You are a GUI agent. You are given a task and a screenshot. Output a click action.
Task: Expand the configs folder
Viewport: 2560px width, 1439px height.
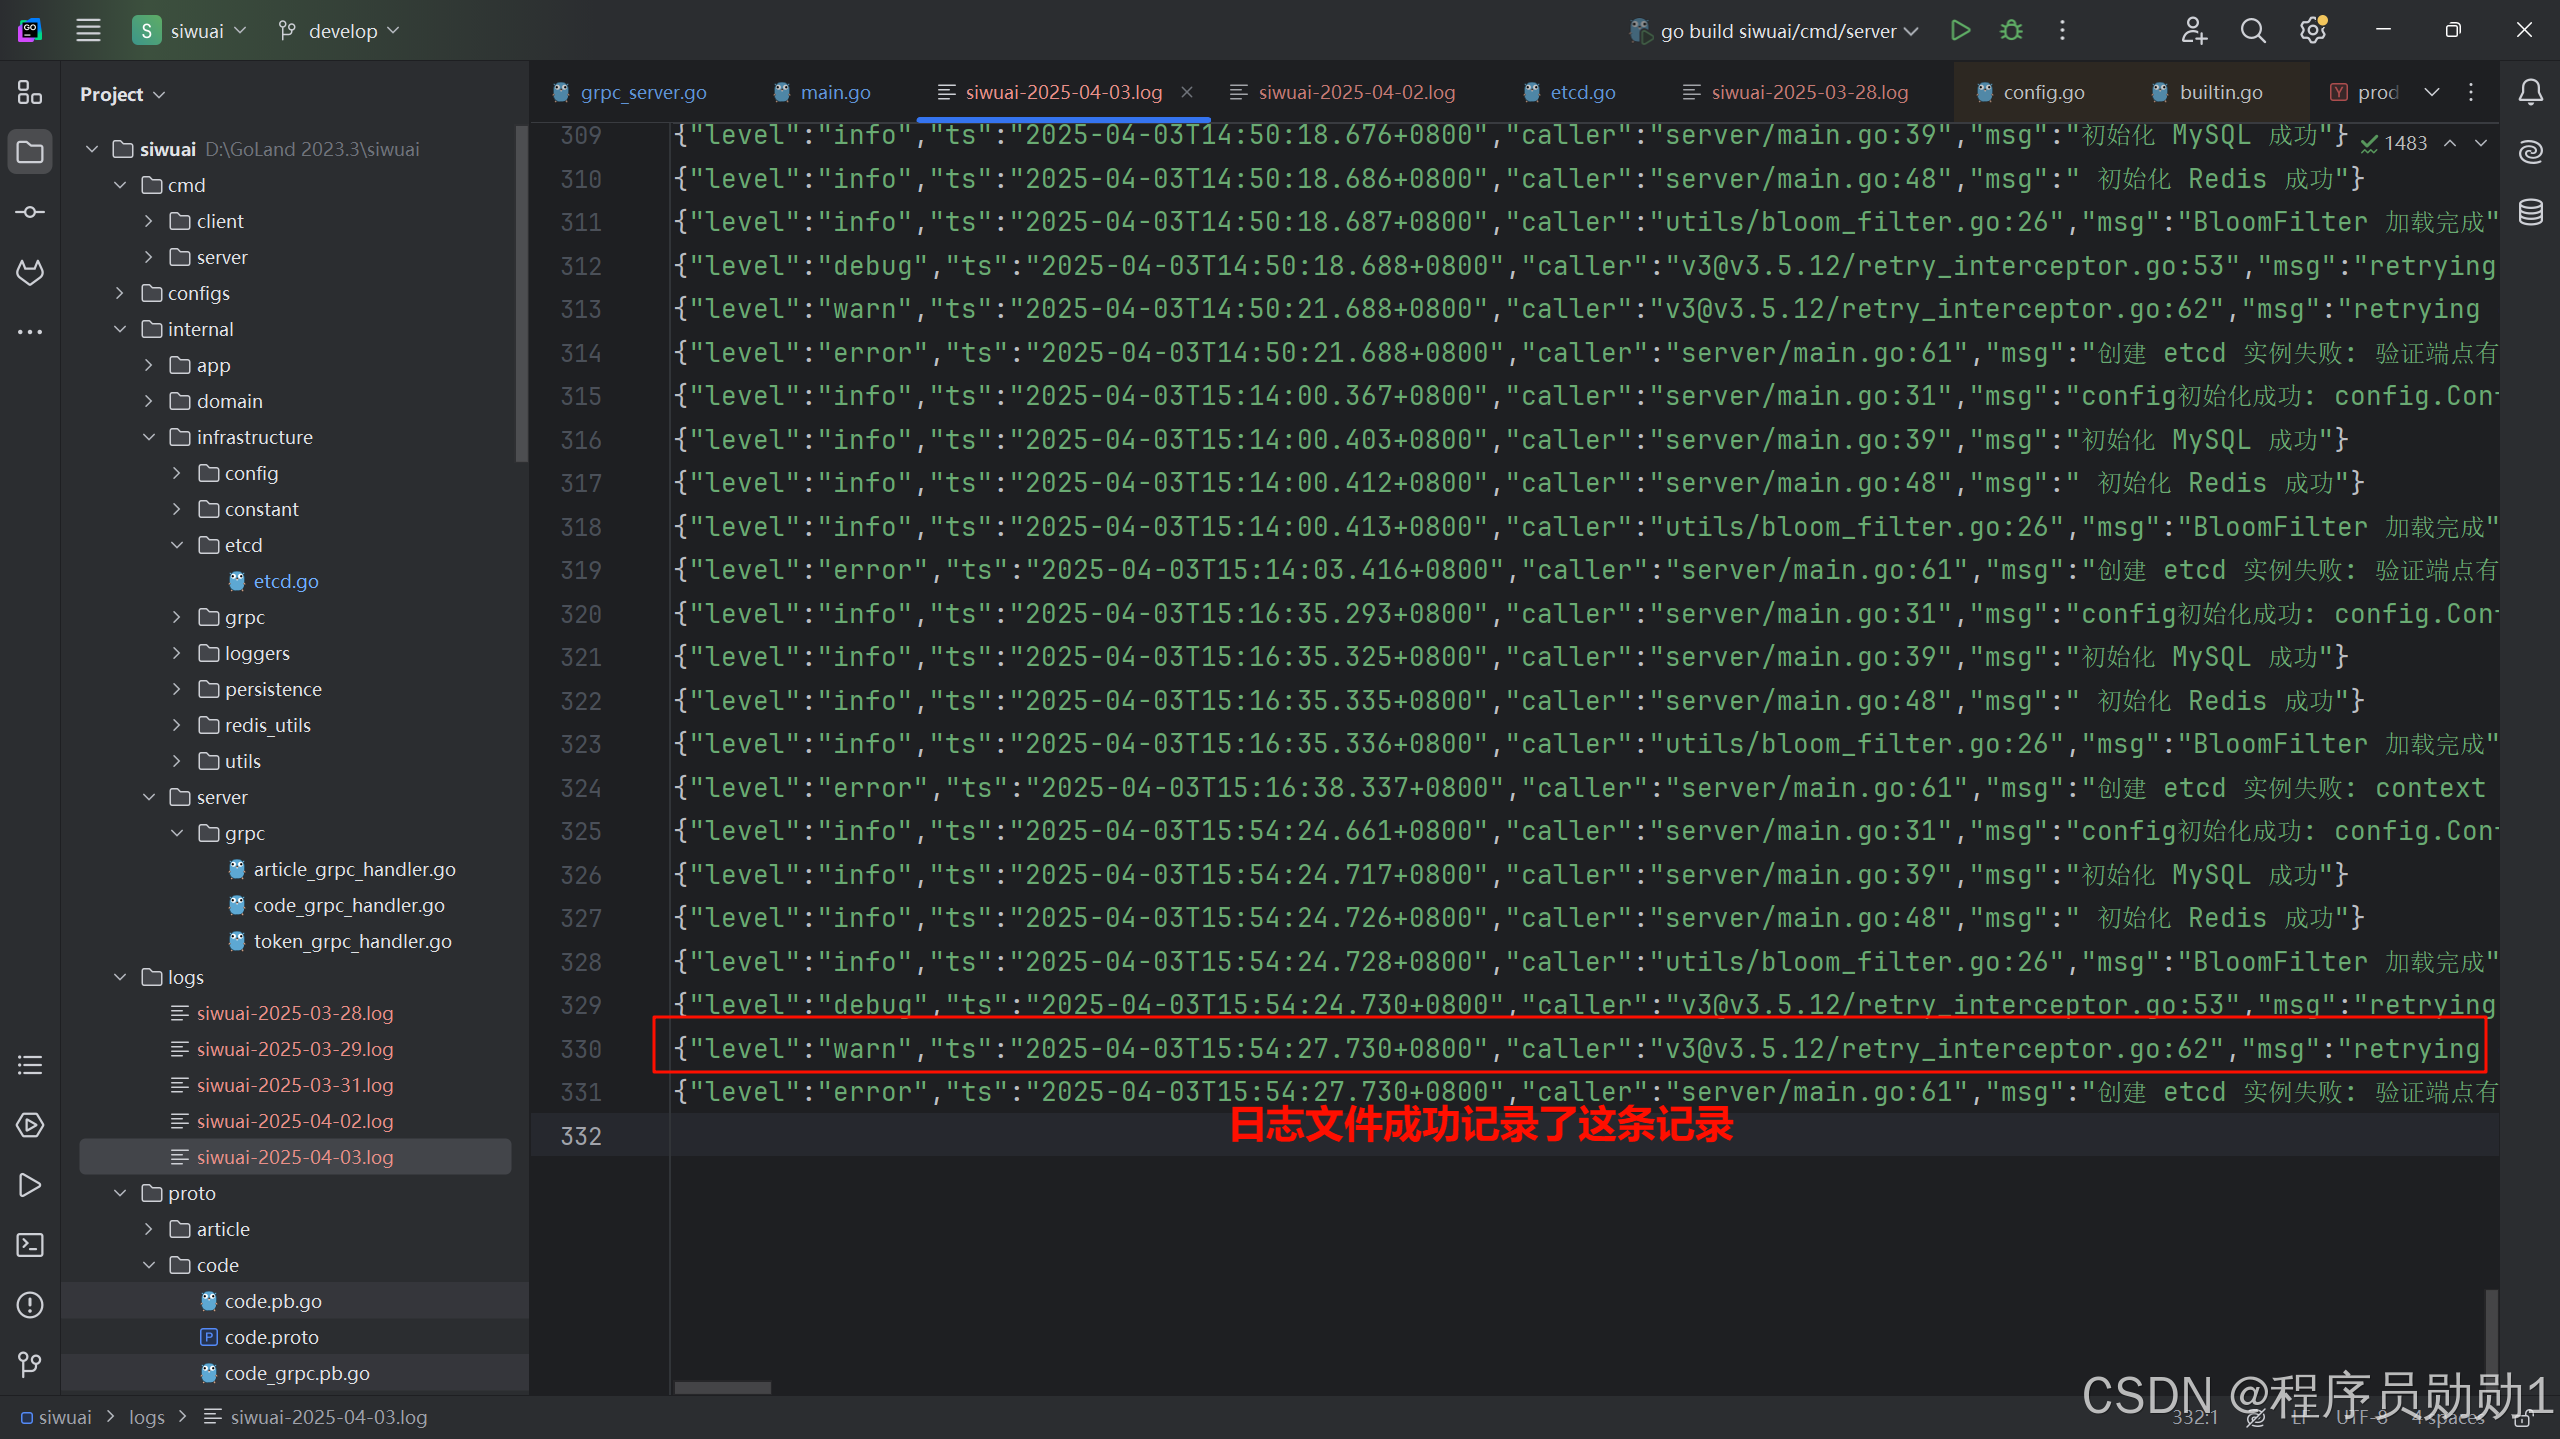pyautogui.click(x=120, y=293)
